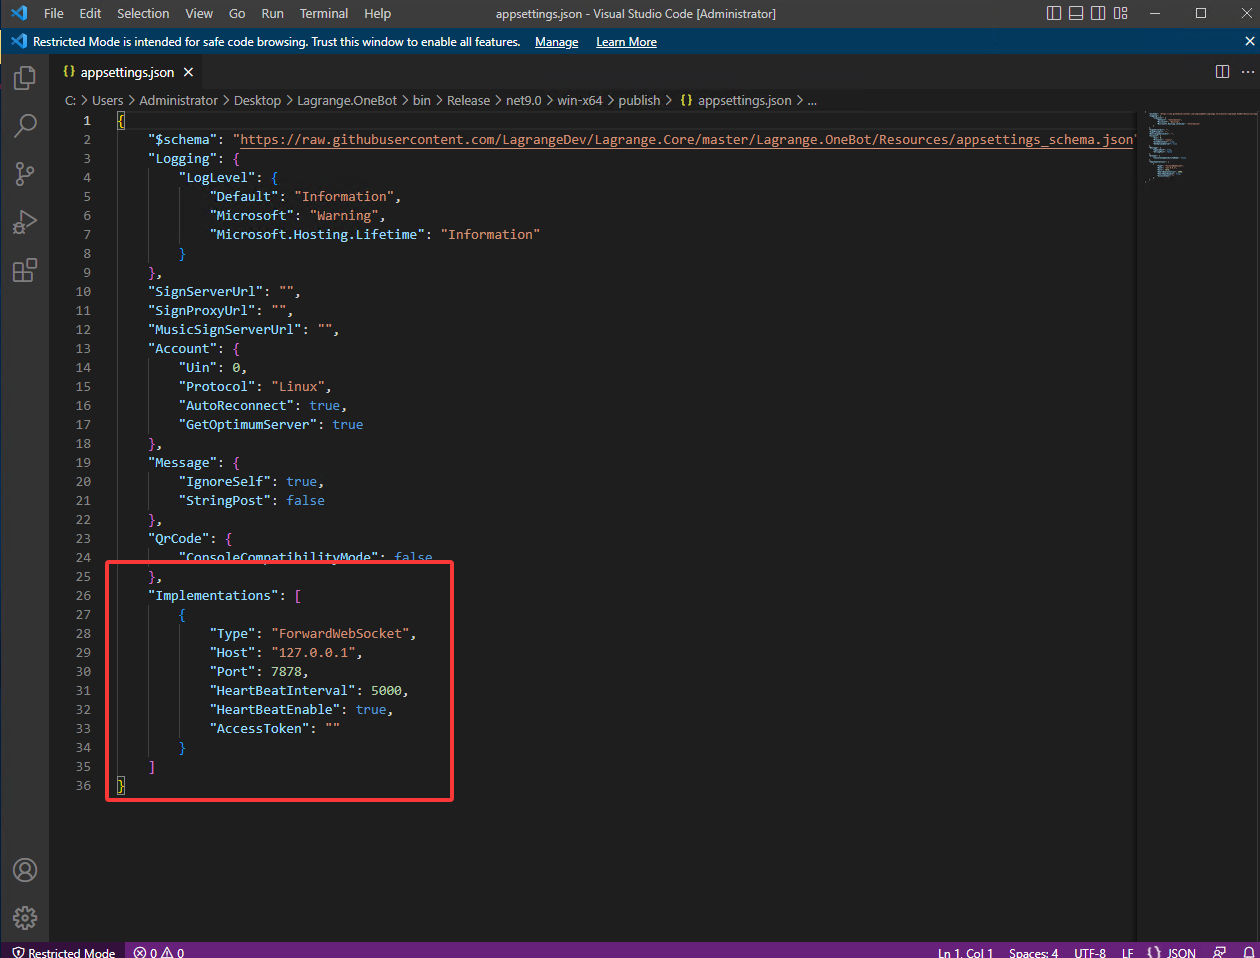Open the Terminal menu
This screenshot has width=1260, height=958.
click(x=324, y=13)
